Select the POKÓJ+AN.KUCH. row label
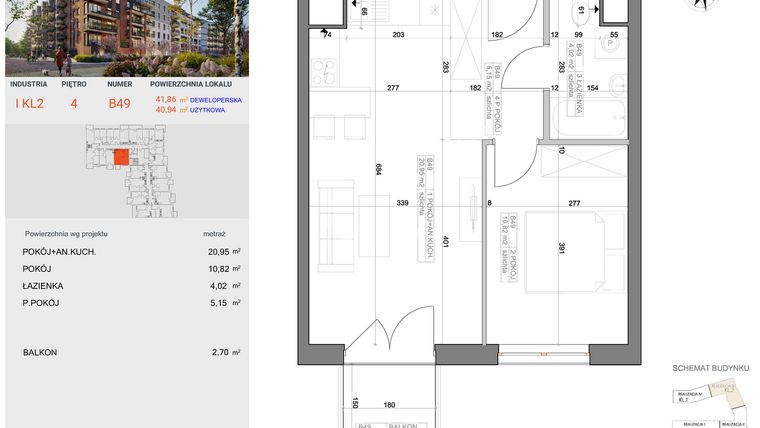Viewport: 760px width, 428px height. (x=59, y=252)
